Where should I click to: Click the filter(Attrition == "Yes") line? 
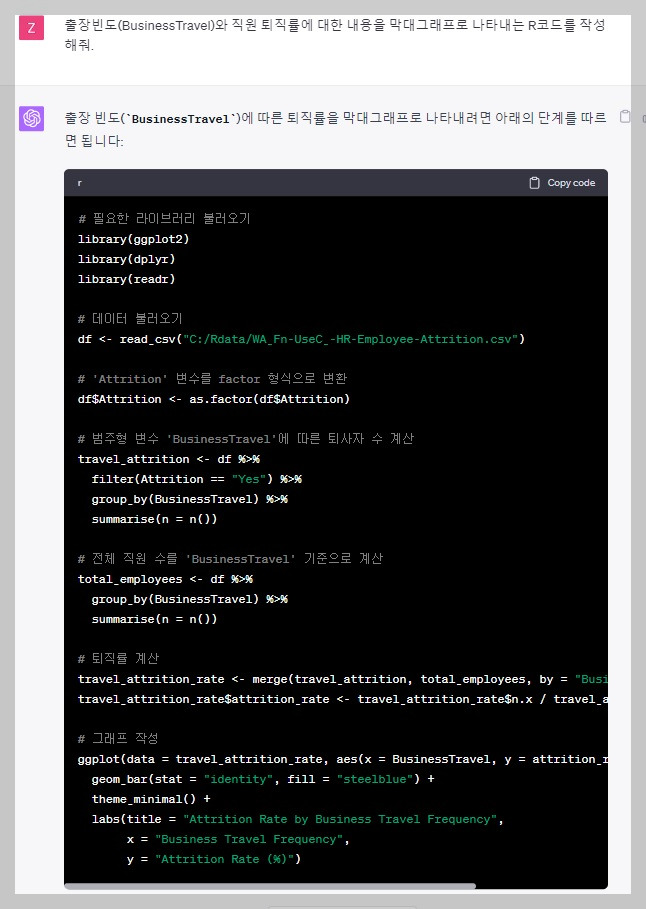click(197, 479)
